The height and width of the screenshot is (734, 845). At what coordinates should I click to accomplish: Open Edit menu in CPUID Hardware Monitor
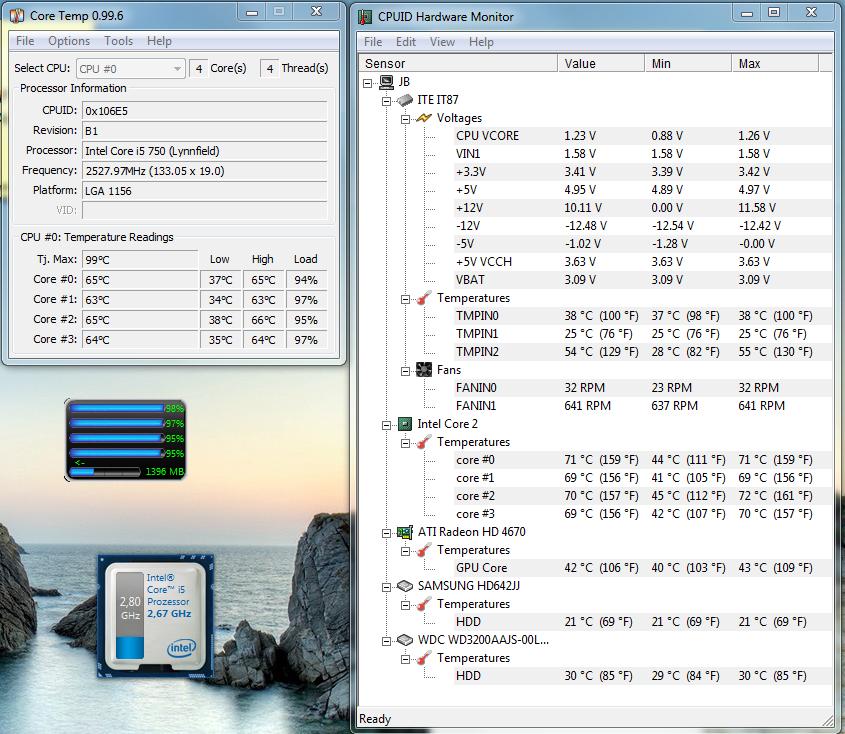[406, 42]
